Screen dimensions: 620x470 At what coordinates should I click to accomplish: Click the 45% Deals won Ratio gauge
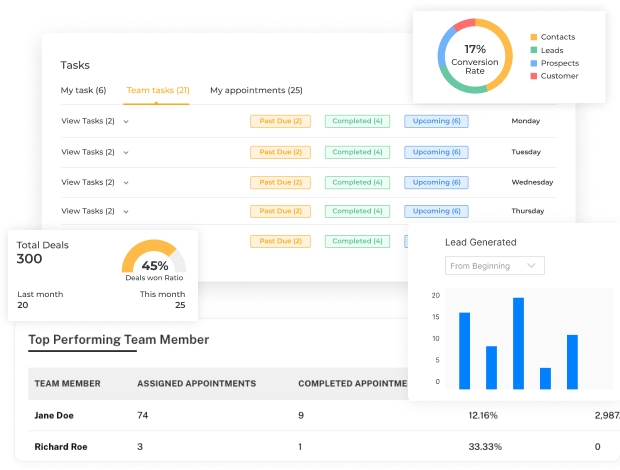154,257
